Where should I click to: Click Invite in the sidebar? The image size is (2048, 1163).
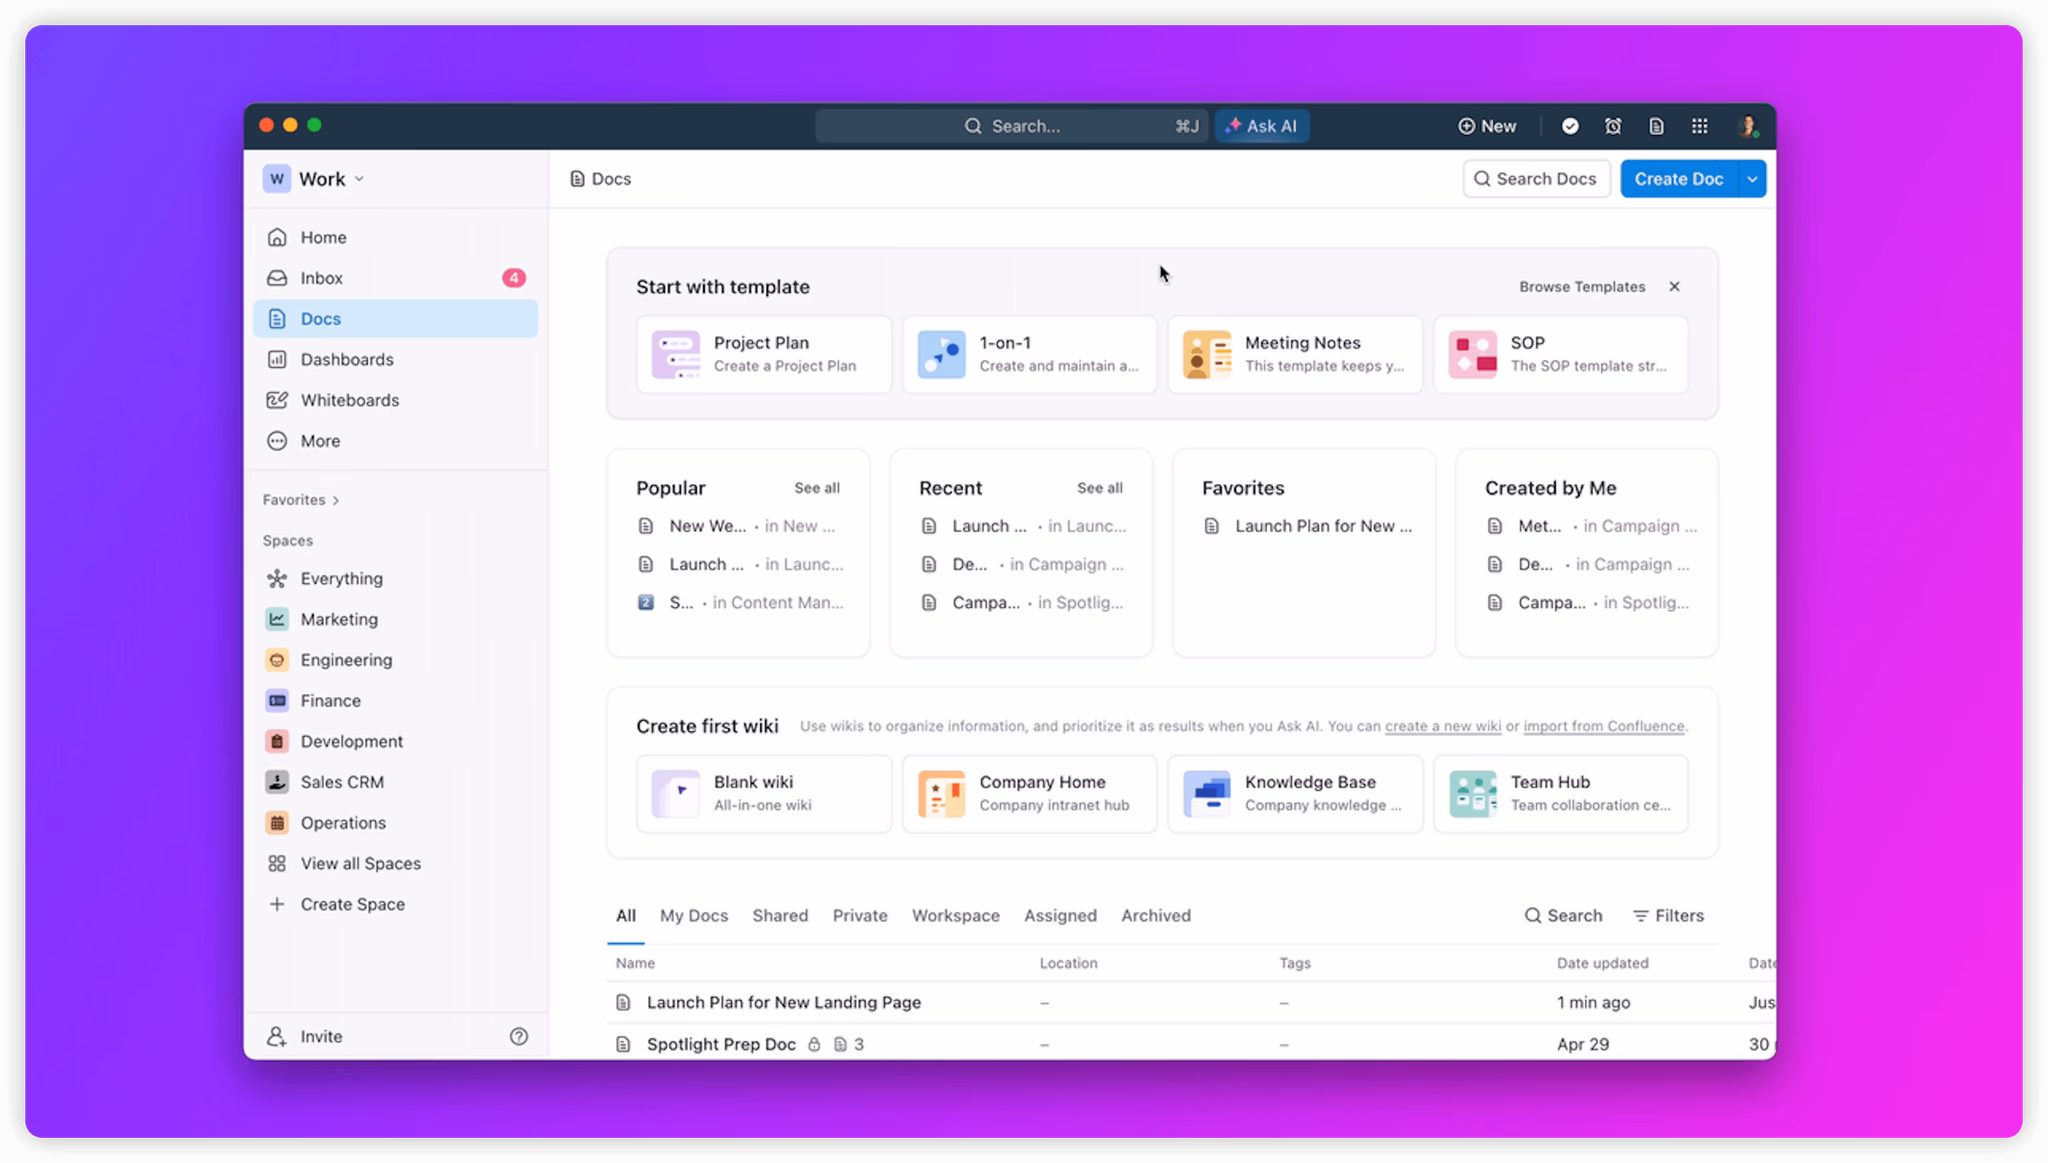click(305, 1036)
